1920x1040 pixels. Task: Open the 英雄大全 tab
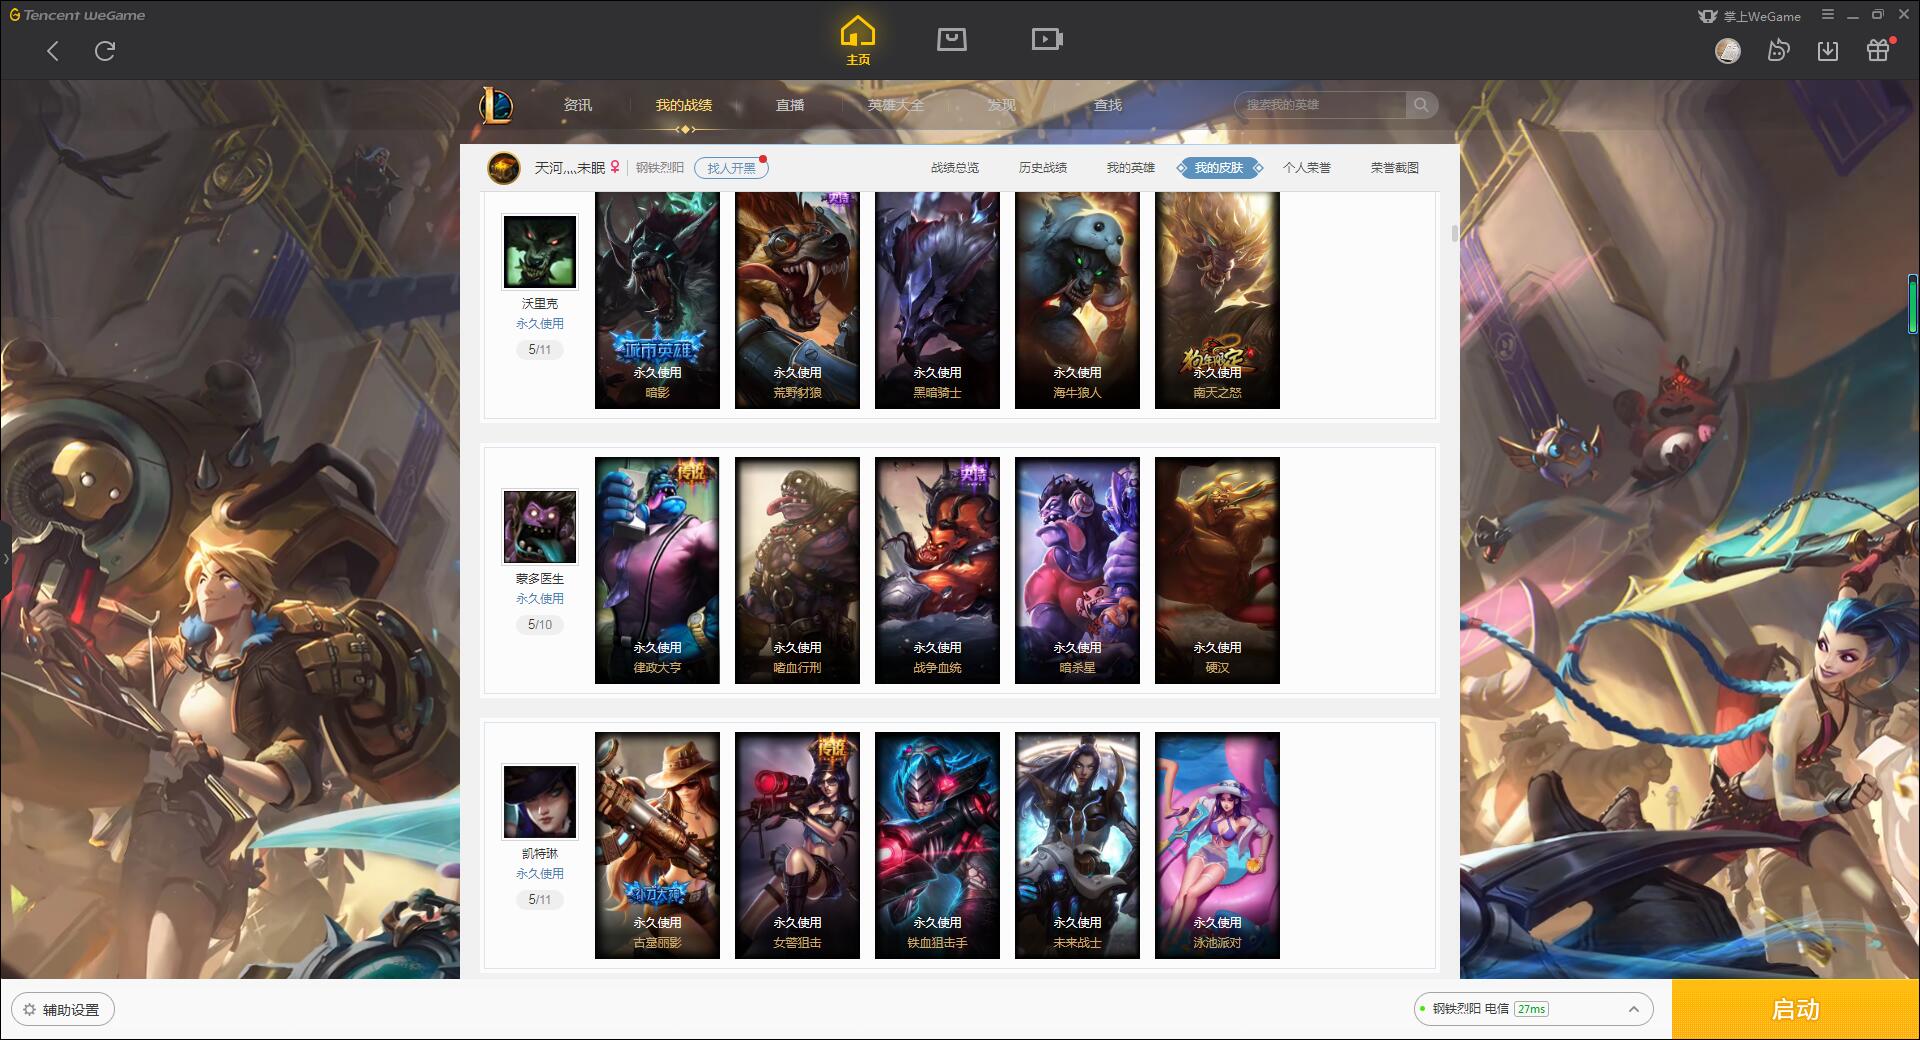pos(896,105)
